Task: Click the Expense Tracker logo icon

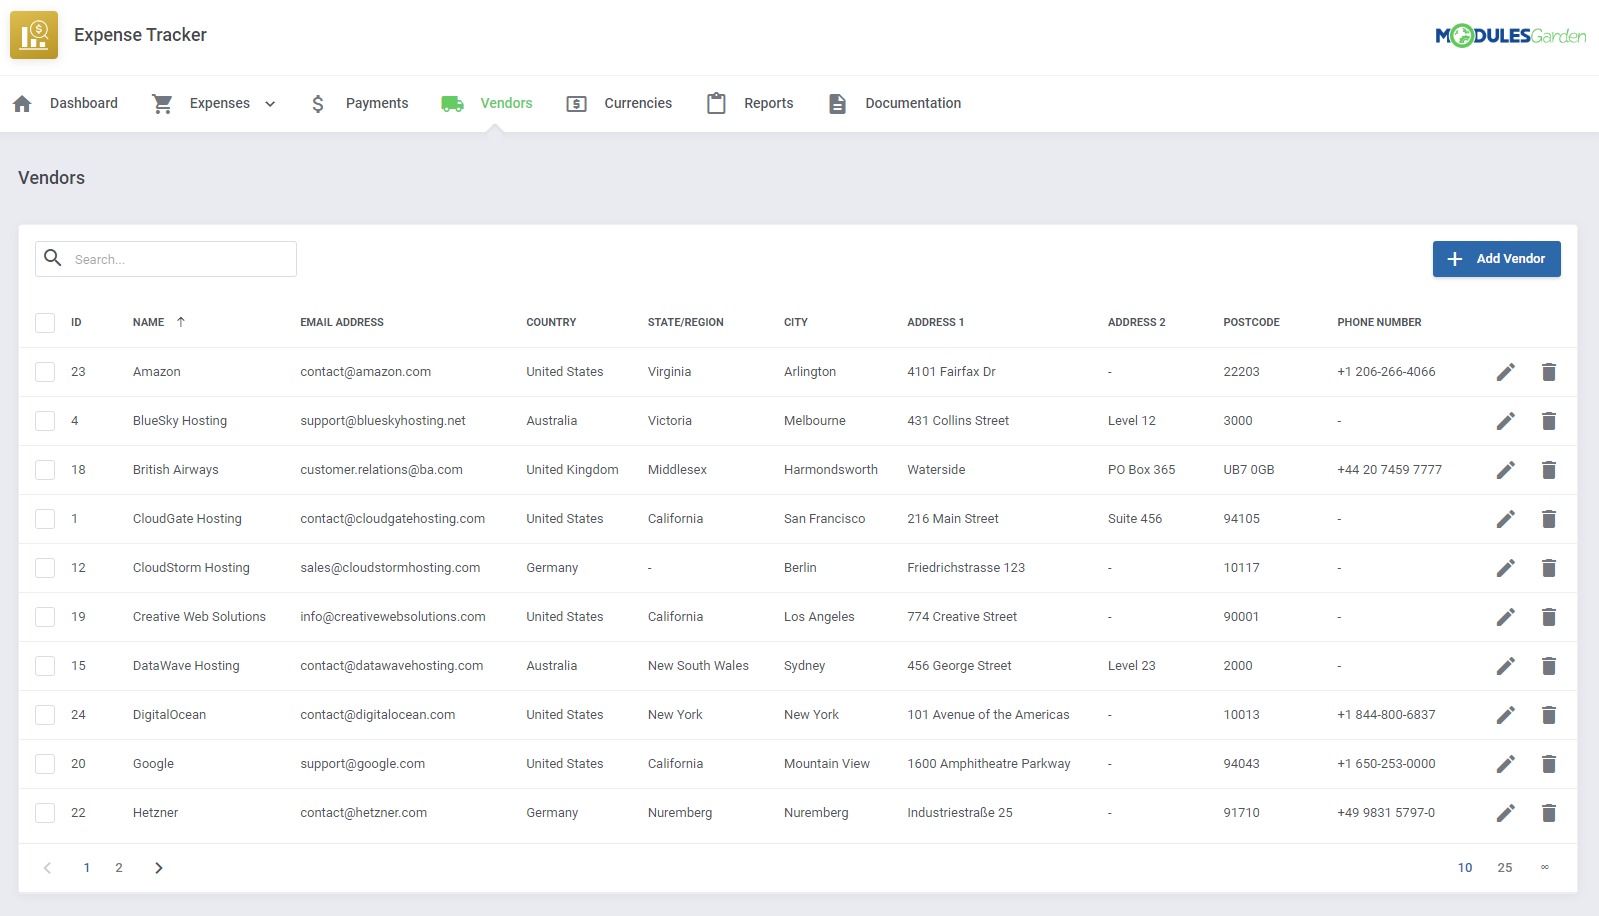Action: 34,35
